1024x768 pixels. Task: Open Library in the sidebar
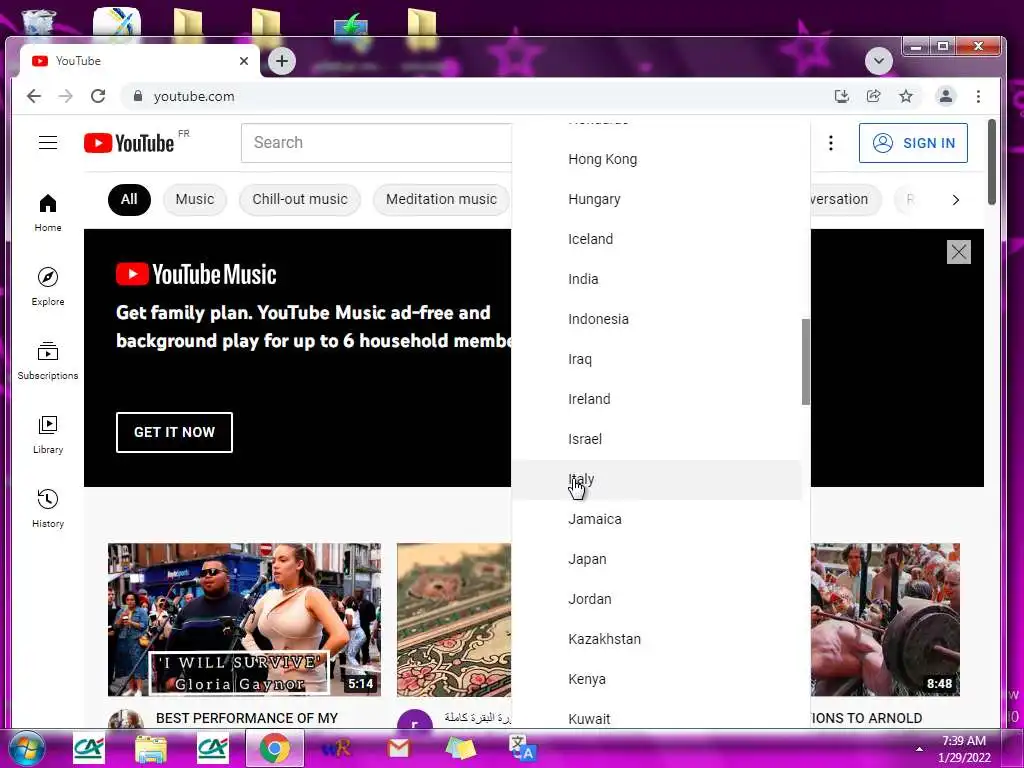(48, 435)
